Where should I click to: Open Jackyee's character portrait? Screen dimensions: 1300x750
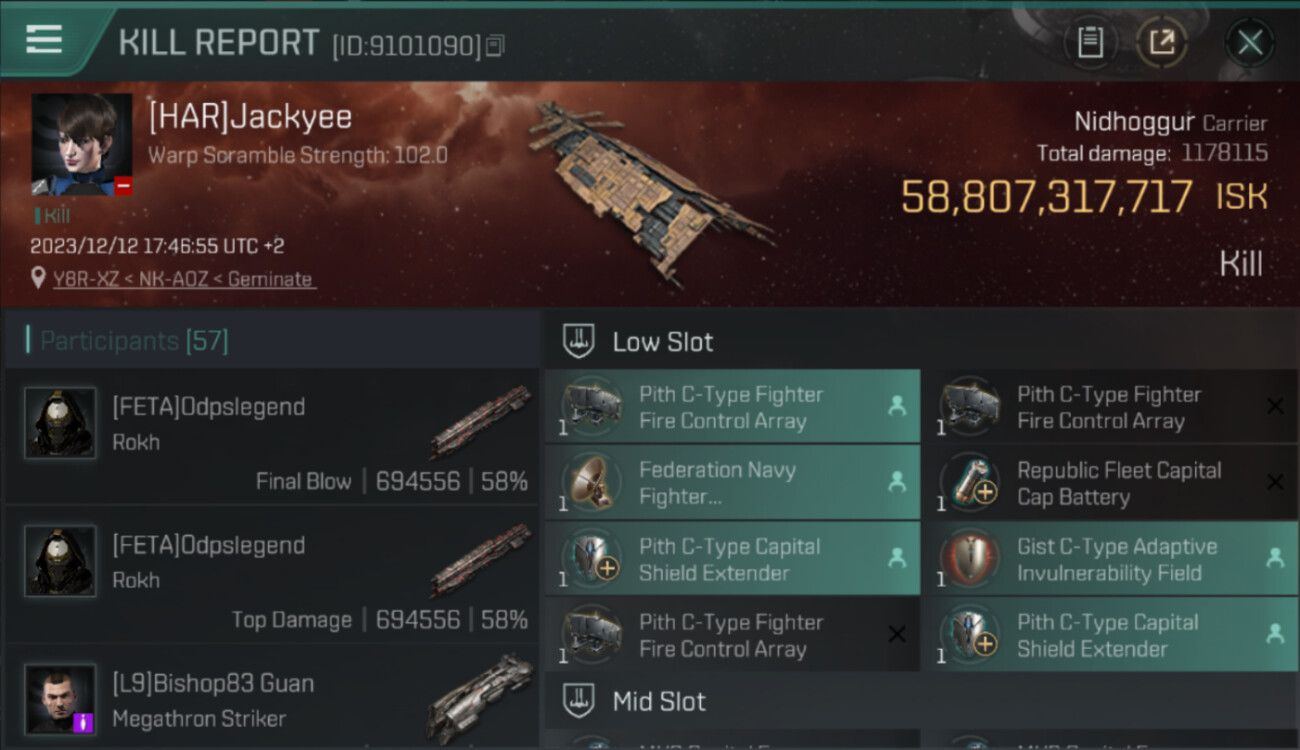tap(81, 144)
